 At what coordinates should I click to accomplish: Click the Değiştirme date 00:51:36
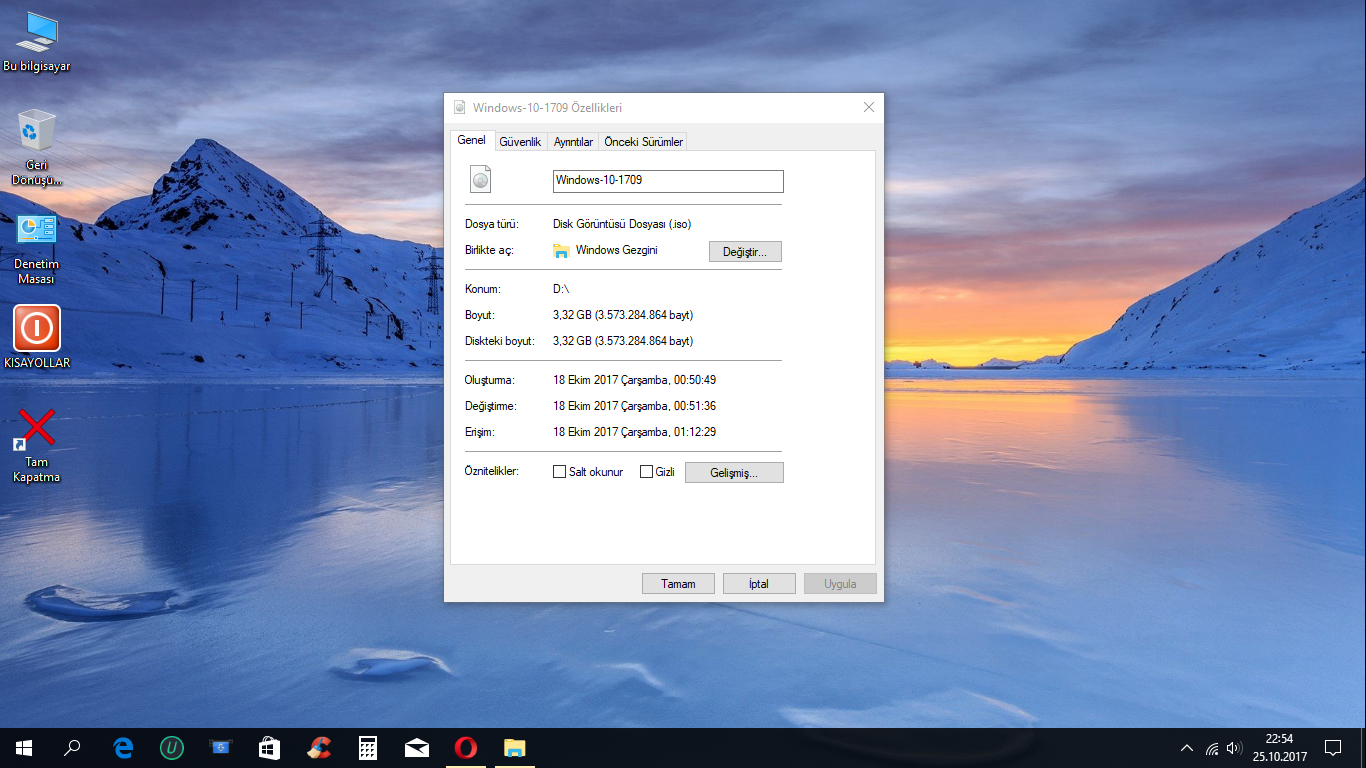click(634, 406)
